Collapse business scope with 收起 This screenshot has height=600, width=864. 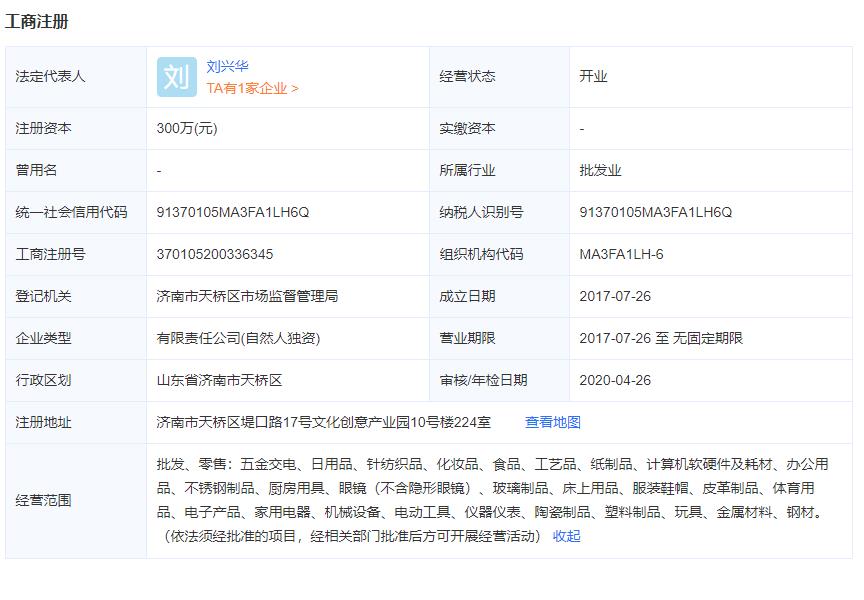pyautogui.click(x=566, y=536)
